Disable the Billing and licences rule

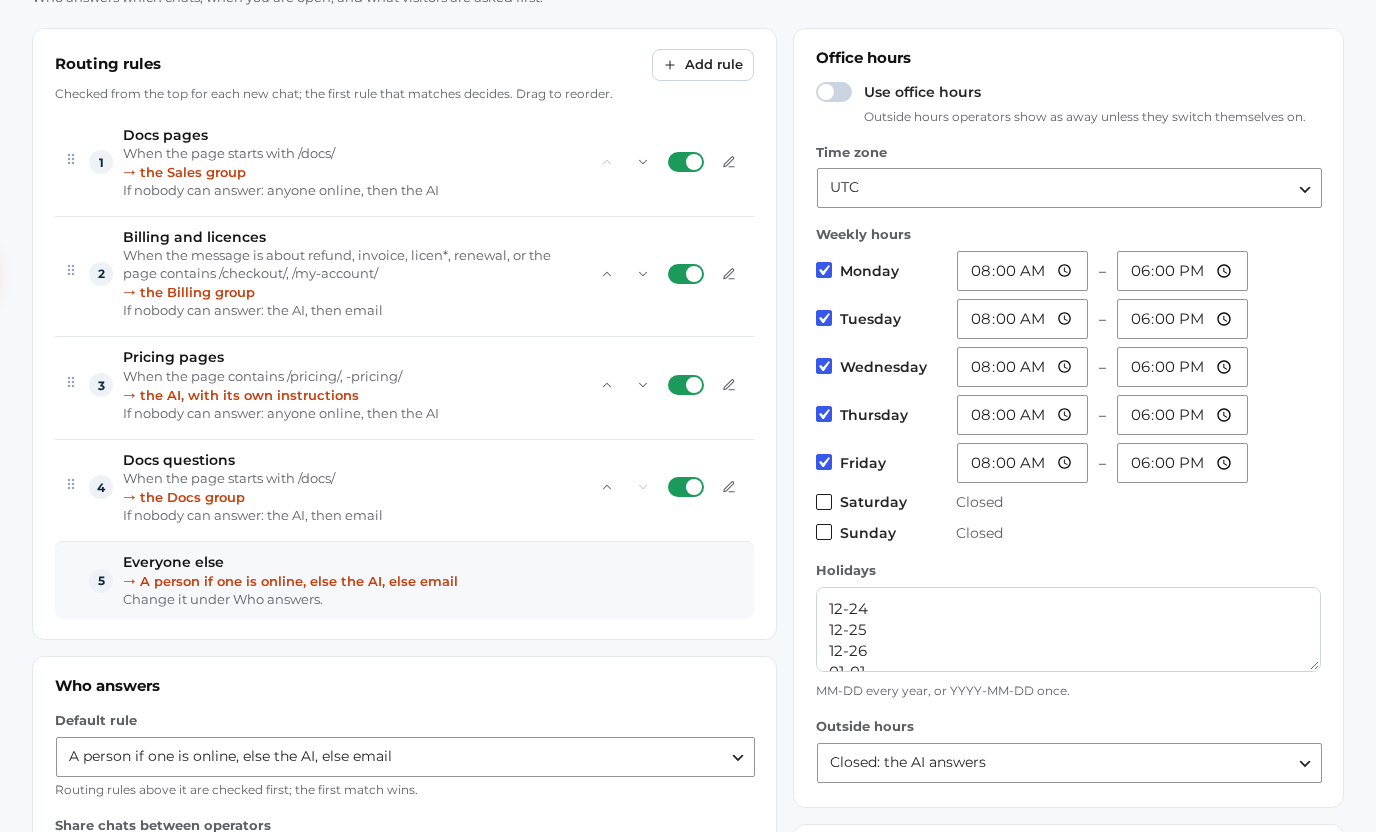[x=686, y=274]
